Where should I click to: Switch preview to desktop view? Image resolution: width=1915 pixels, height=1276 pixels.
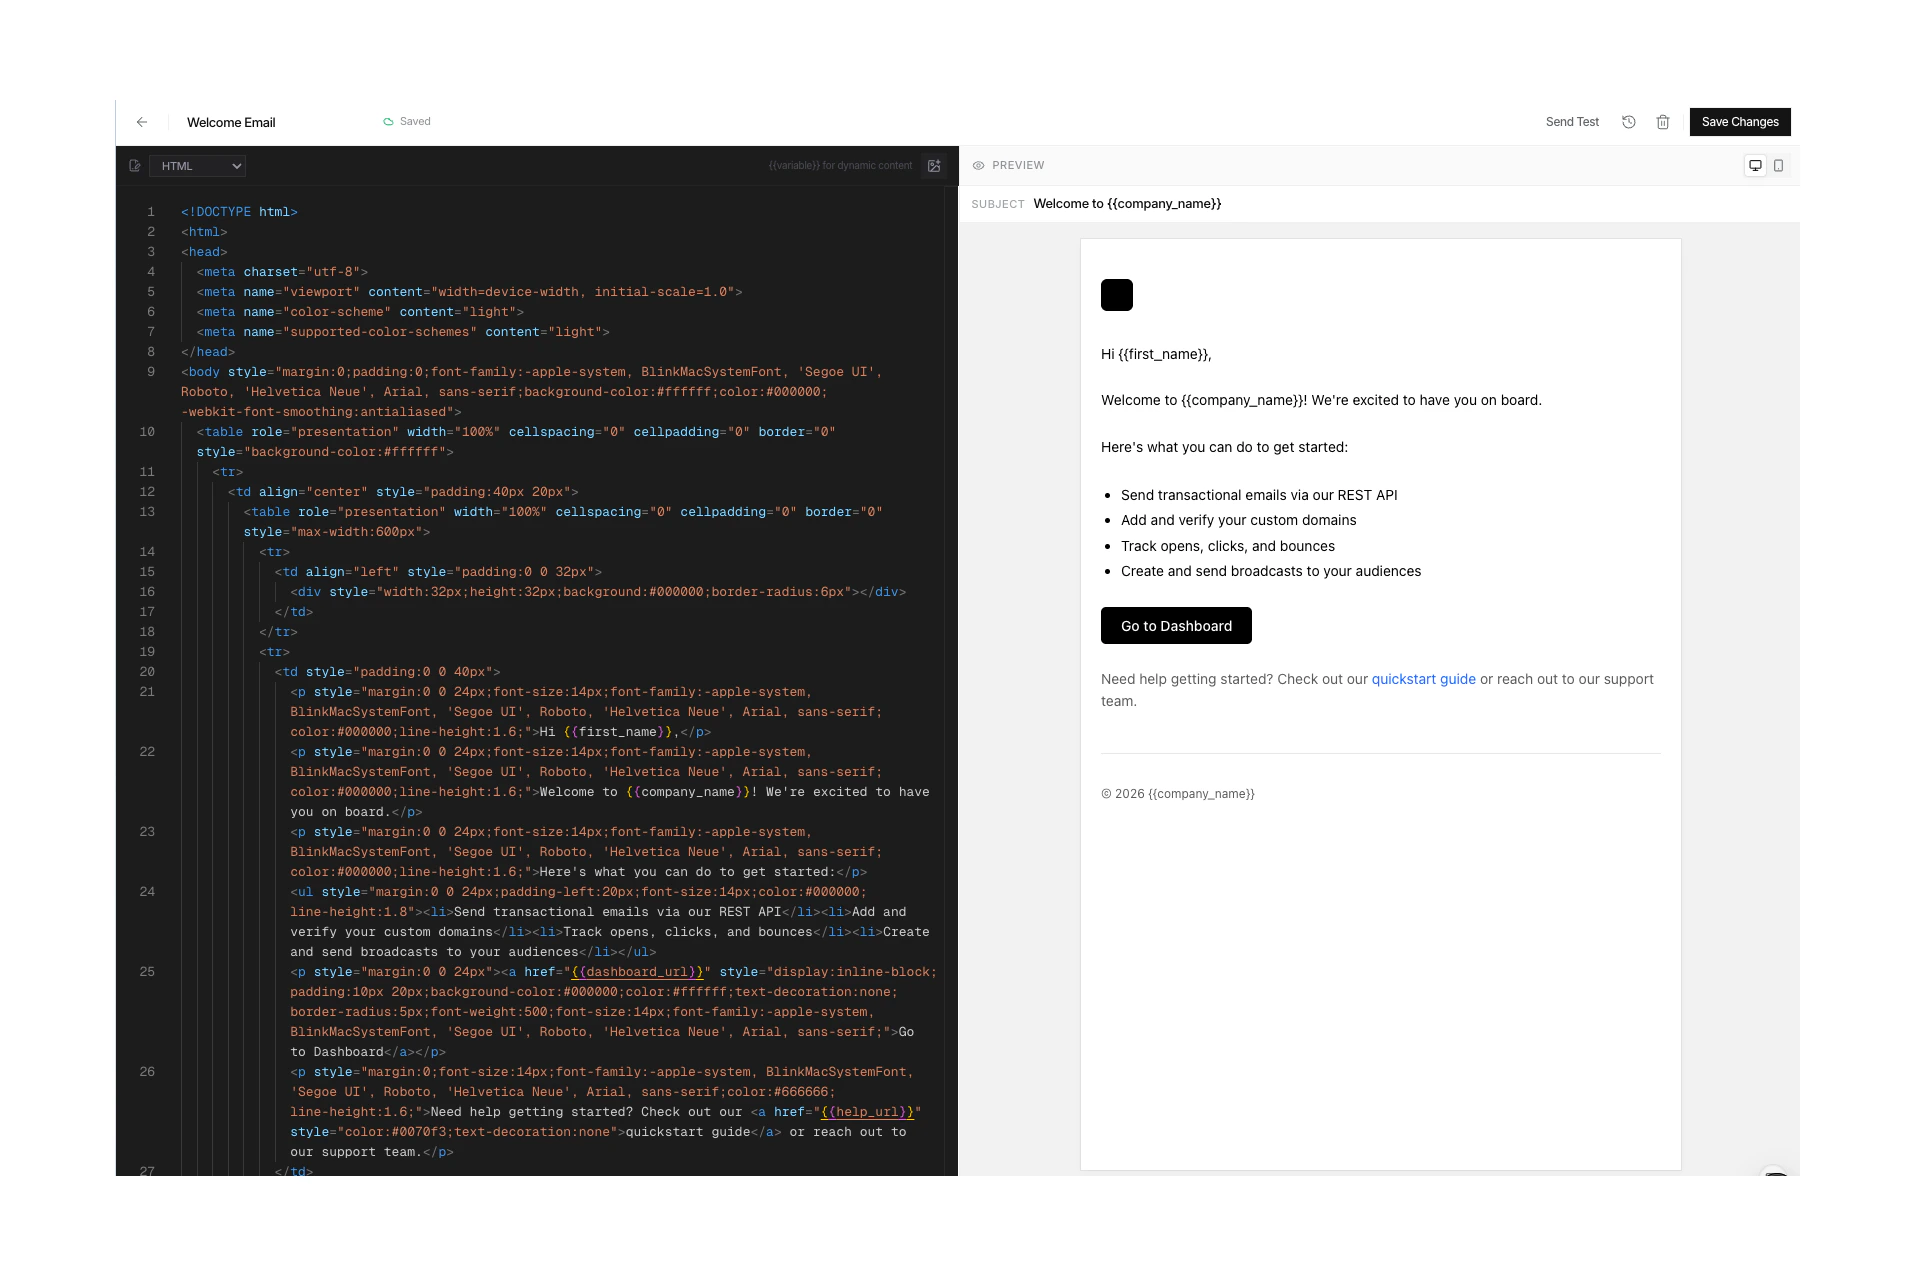tap(1755, 166)
